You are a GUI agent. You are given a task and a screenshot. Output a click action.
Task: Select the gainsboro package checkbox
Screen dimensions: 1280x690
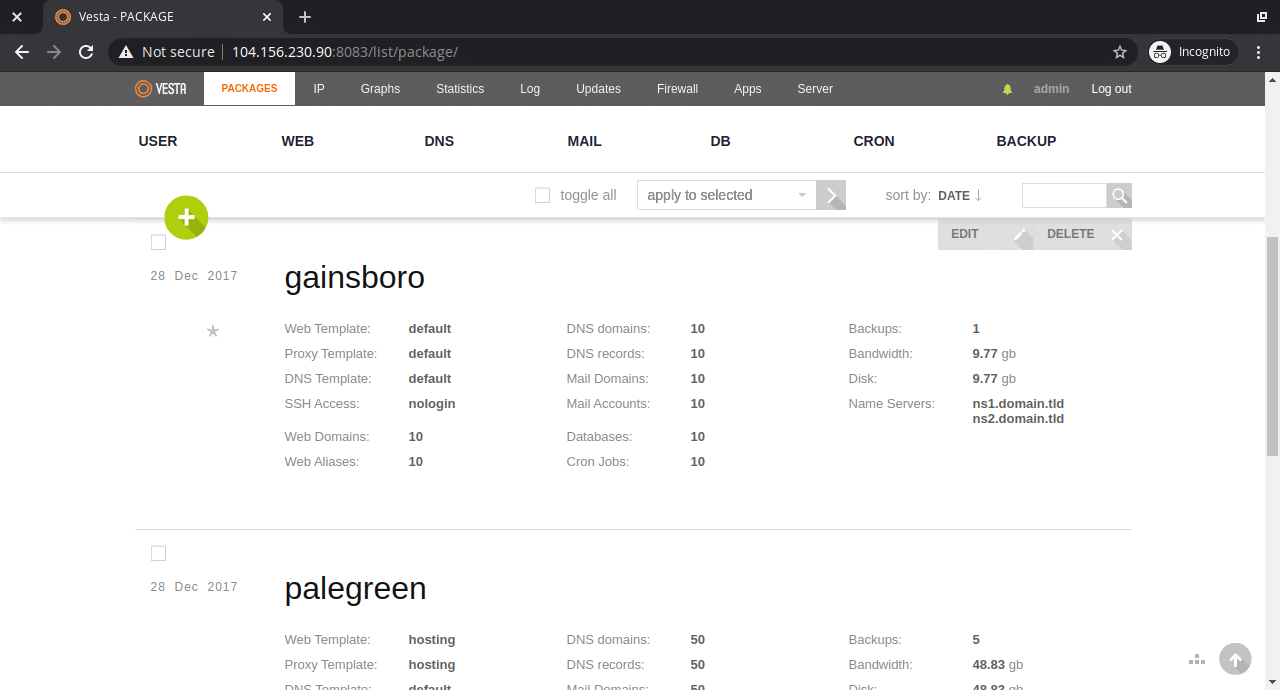(x=158, y=242)
